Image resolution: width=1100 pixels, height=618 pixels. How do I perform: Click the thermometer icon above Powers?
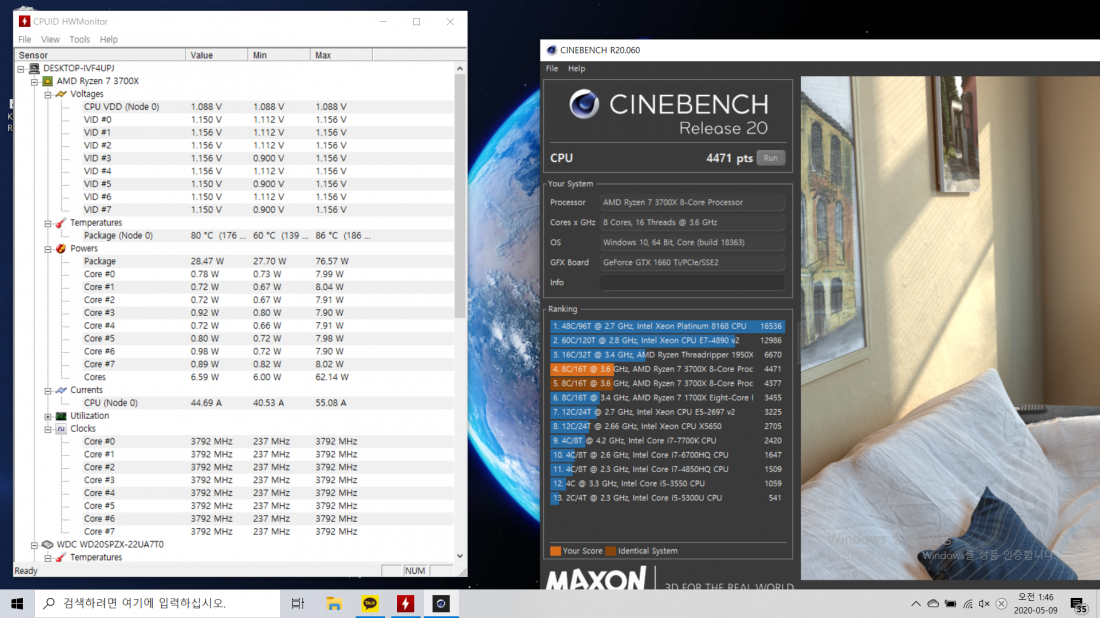pyautogui.click(x=61, y=223)
